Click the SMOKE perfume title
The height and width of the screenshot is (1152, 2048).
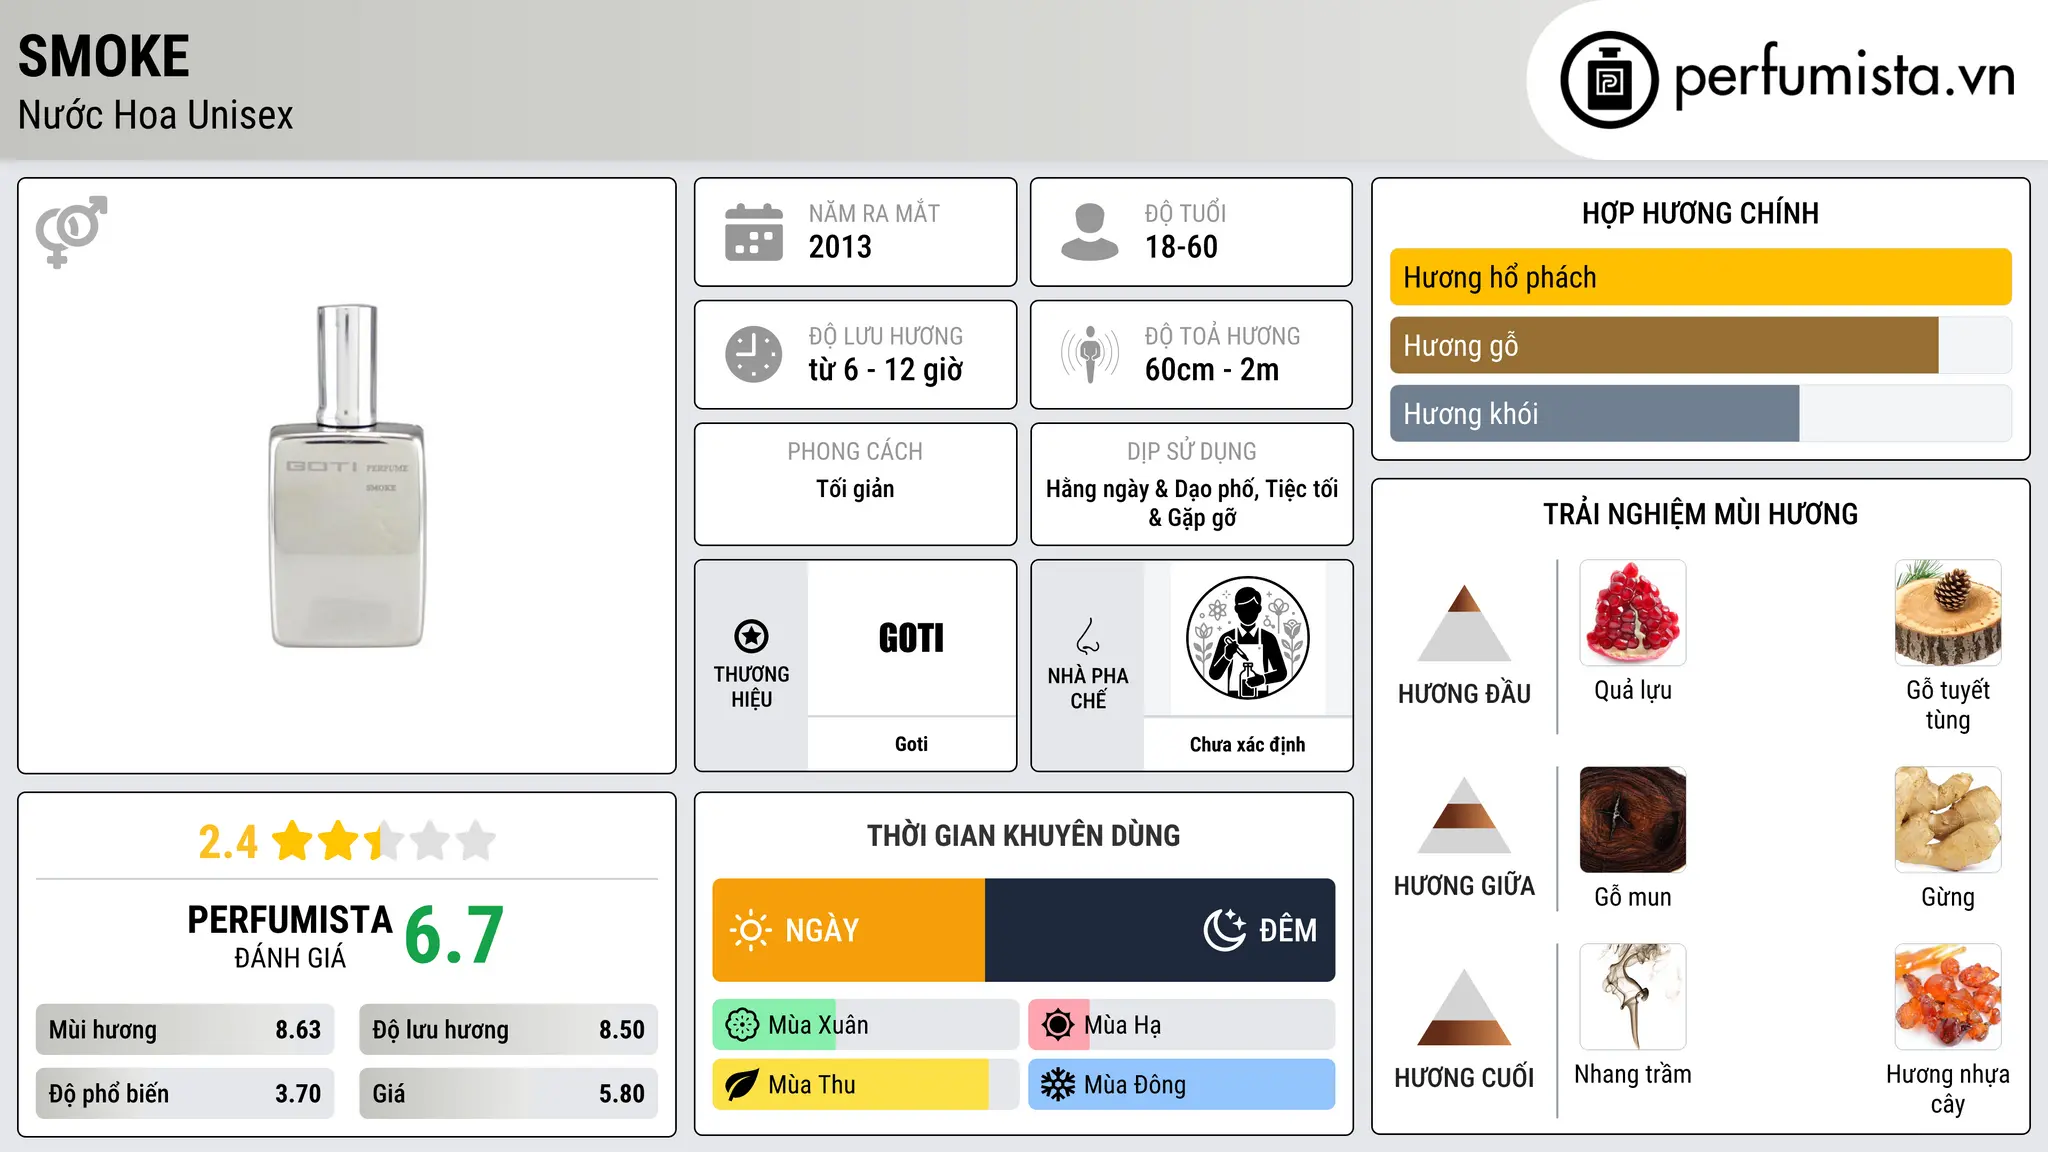104,56
